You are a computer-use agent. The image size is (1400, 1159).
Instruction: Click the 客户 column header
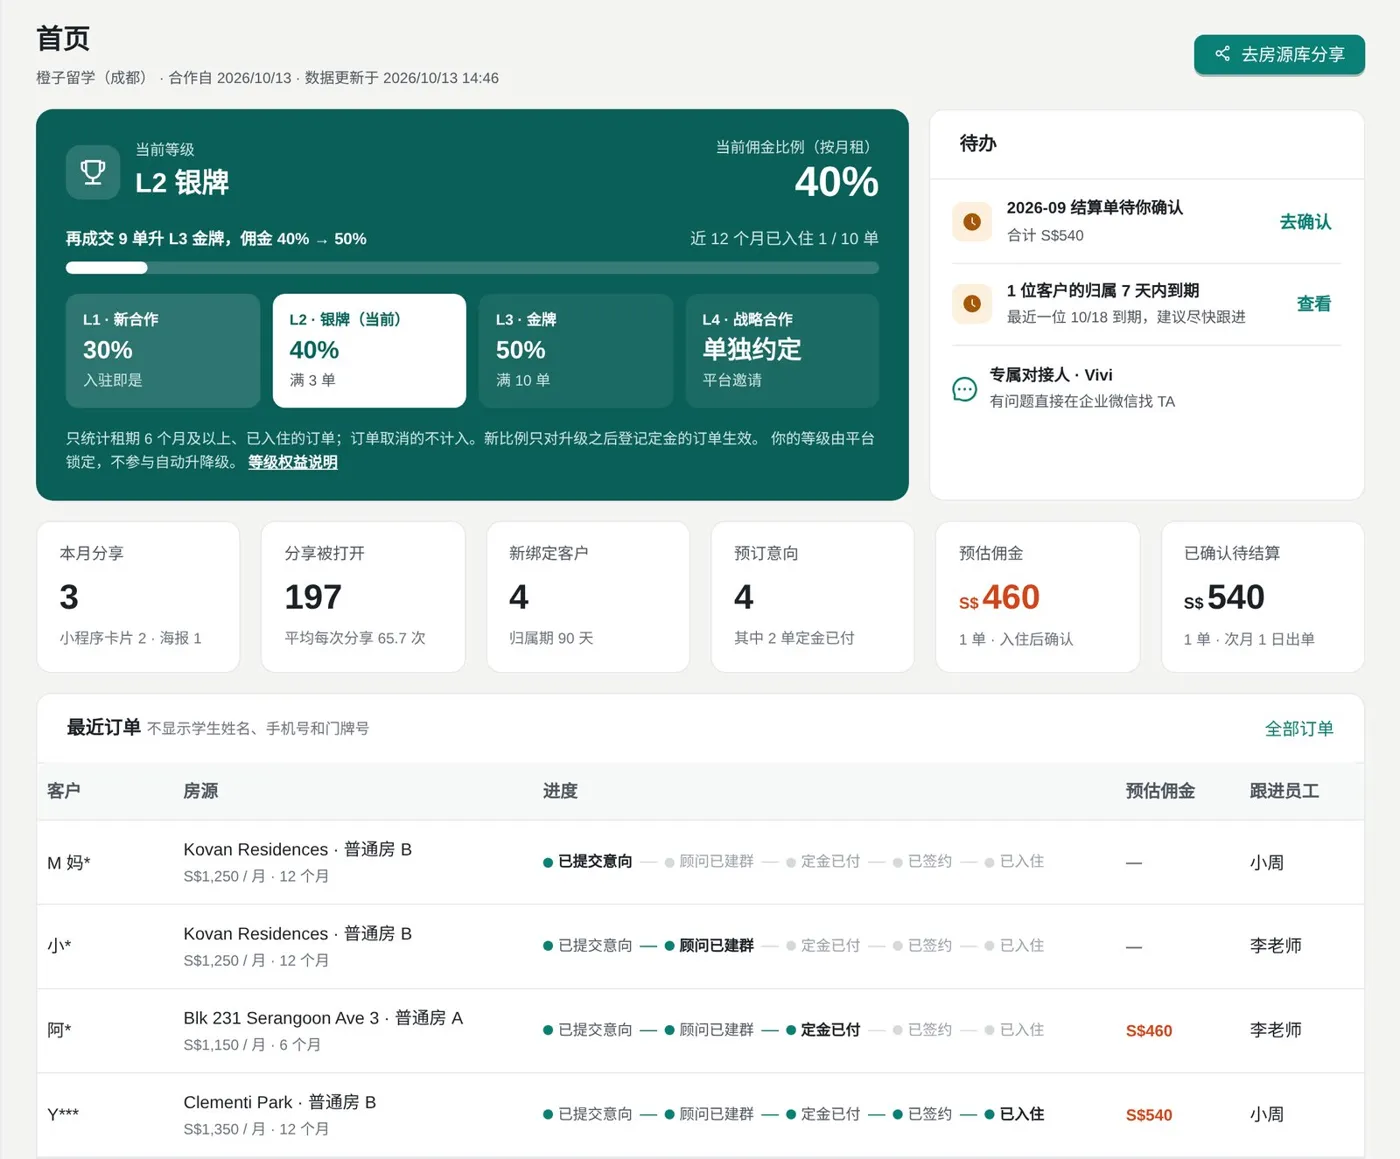64,791
